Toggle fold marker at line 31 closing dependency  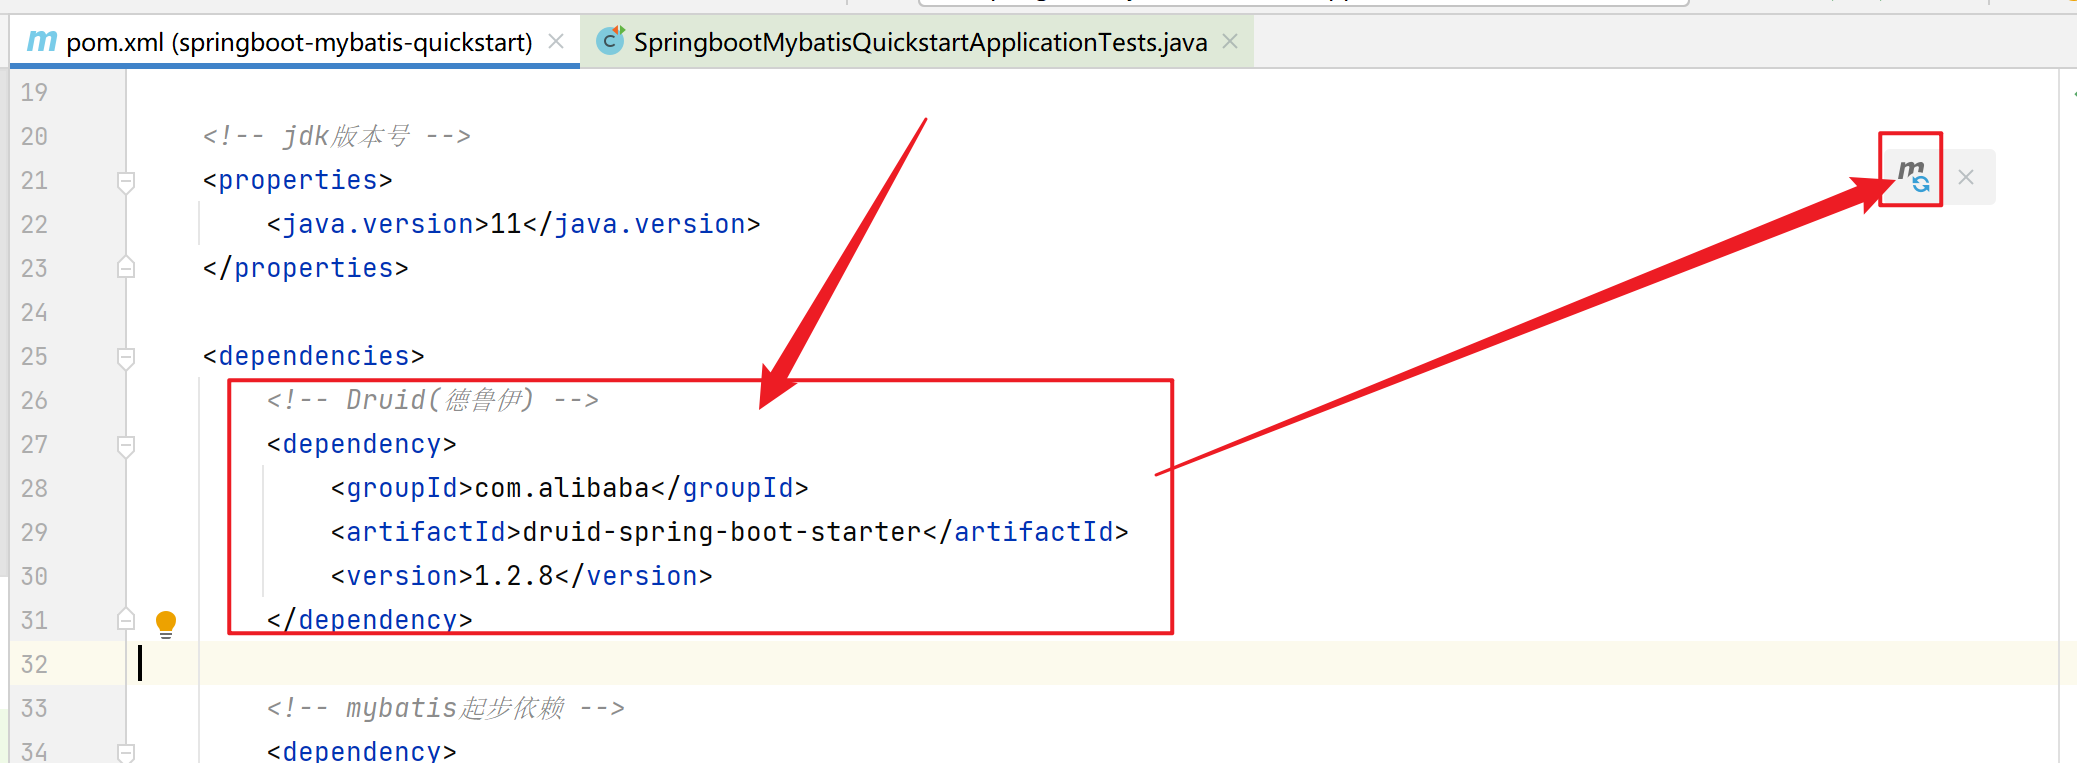click(x=126, y=620)
